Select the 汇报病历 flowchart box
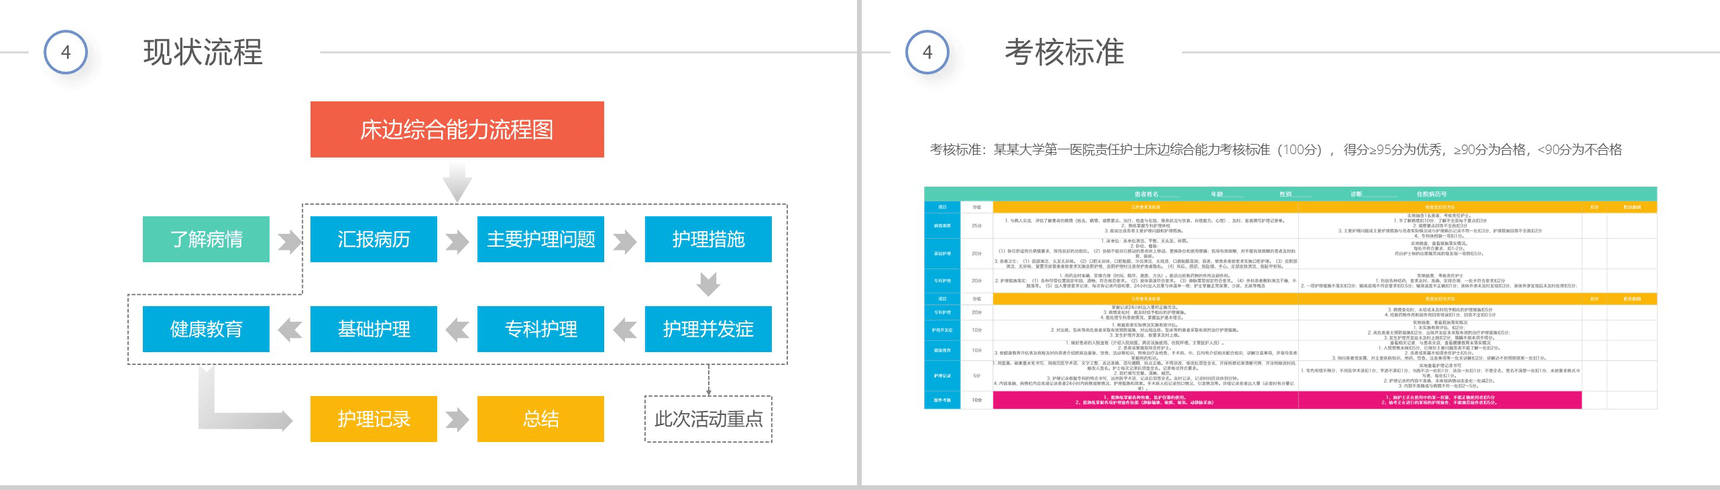Image resolution: width=1720 pixels, height=490 pixels. 373,239
